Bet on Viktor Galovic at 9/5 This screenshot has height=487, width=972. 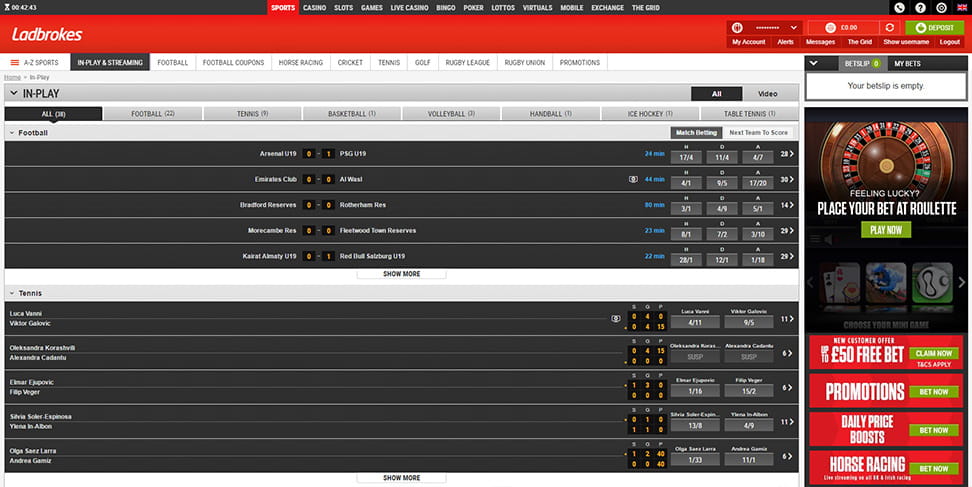pos(749,322)
